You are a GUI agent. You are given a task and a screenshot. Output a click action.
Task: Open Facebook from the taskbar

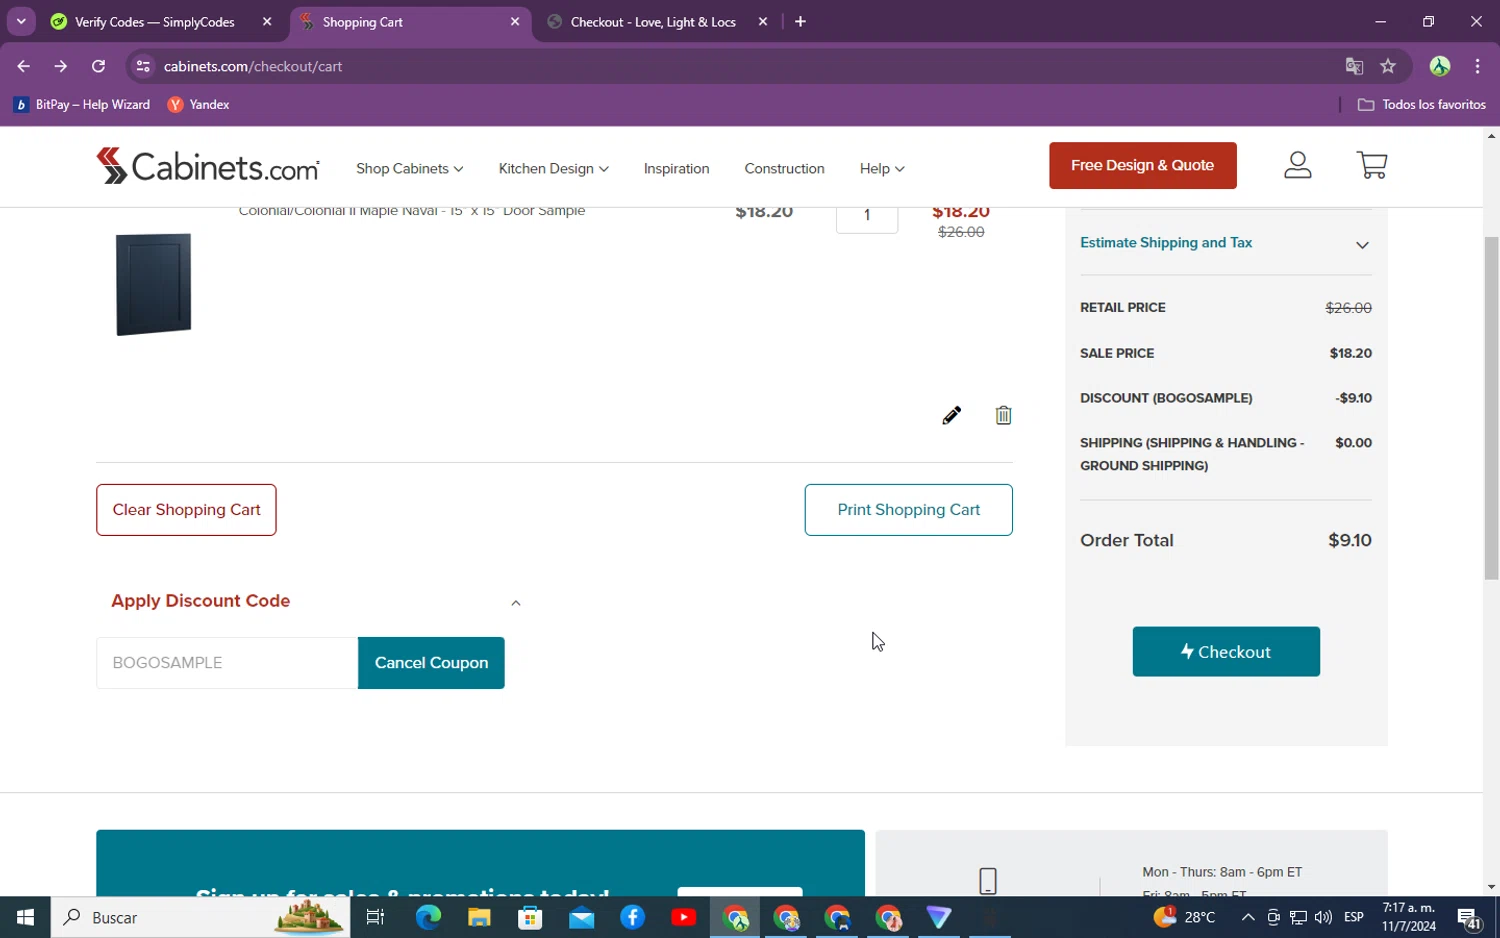pyautogui.click(x=632, y=917)
